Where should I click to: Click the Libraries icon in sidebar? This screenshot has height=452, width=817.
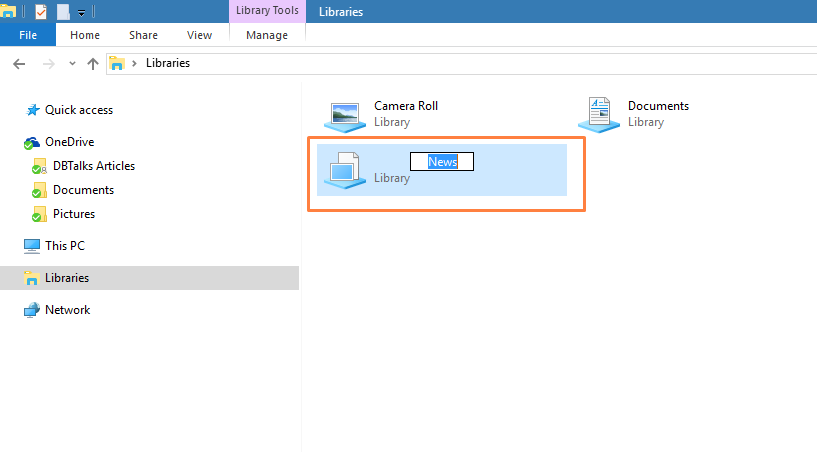tap(32, 278)
